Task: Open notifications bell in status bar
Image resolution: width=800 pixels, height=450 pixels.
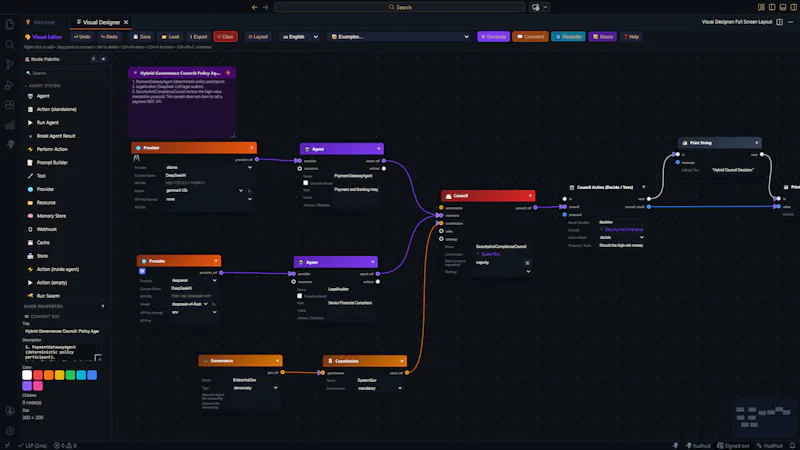Action: click(x=792, y=445)
